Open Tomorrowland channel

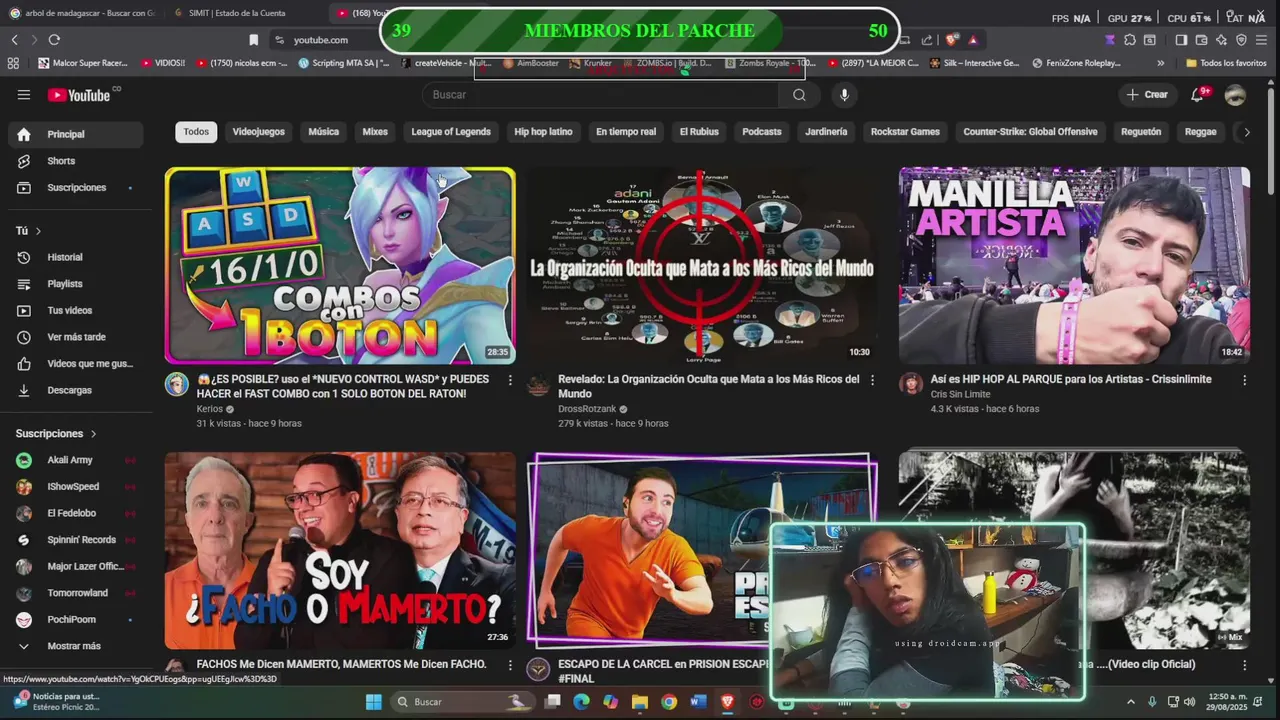(75, 593)
